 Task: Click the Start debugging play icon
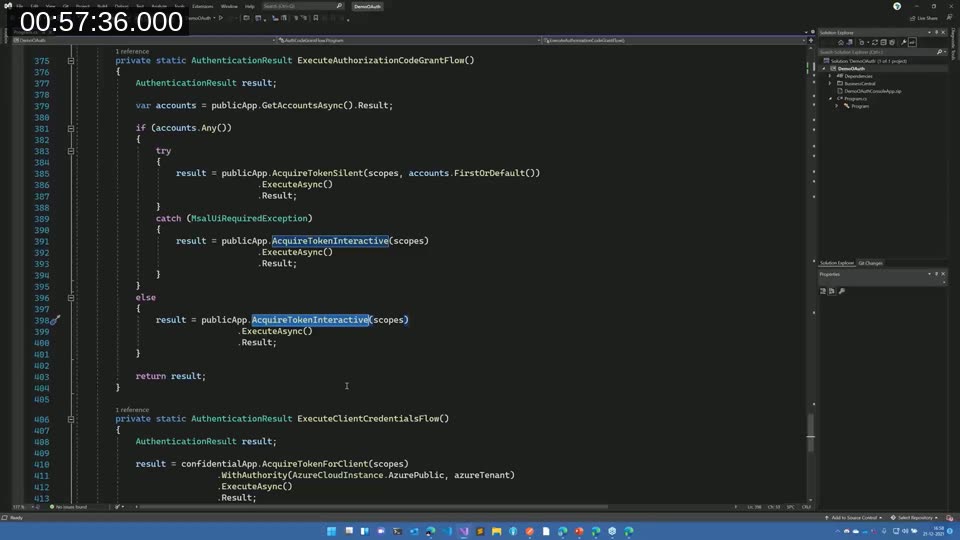click(x=221, y=18)
